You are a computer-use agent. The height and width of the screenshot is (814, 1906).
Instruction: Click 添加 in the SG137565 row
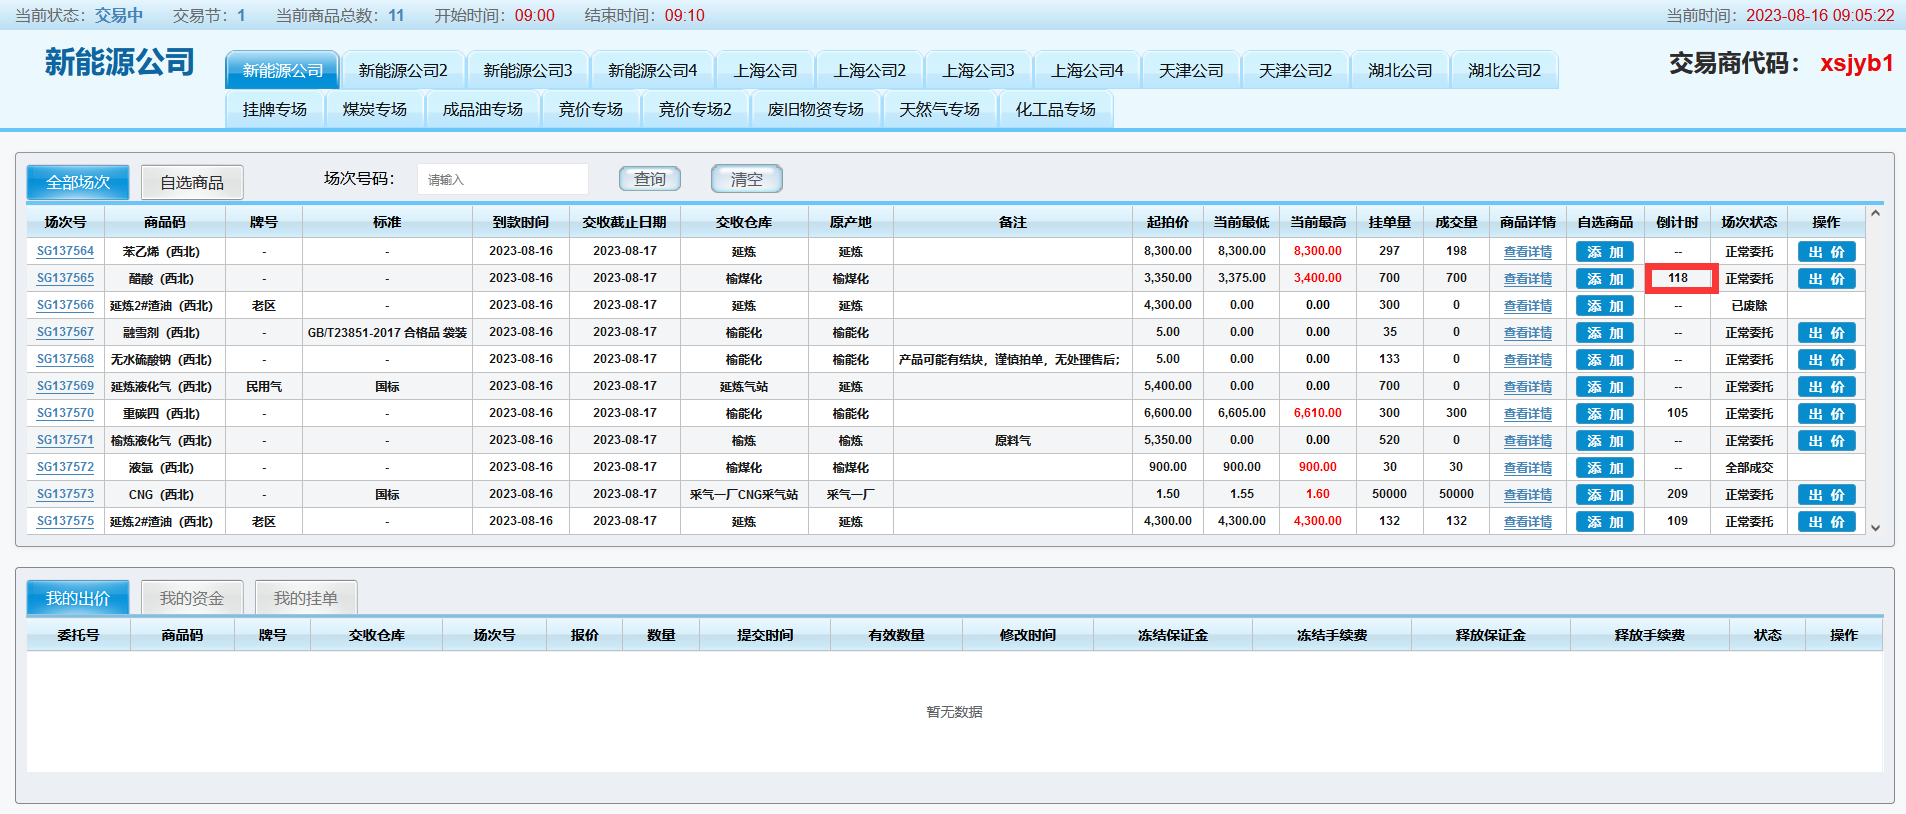click(1605, 279)
